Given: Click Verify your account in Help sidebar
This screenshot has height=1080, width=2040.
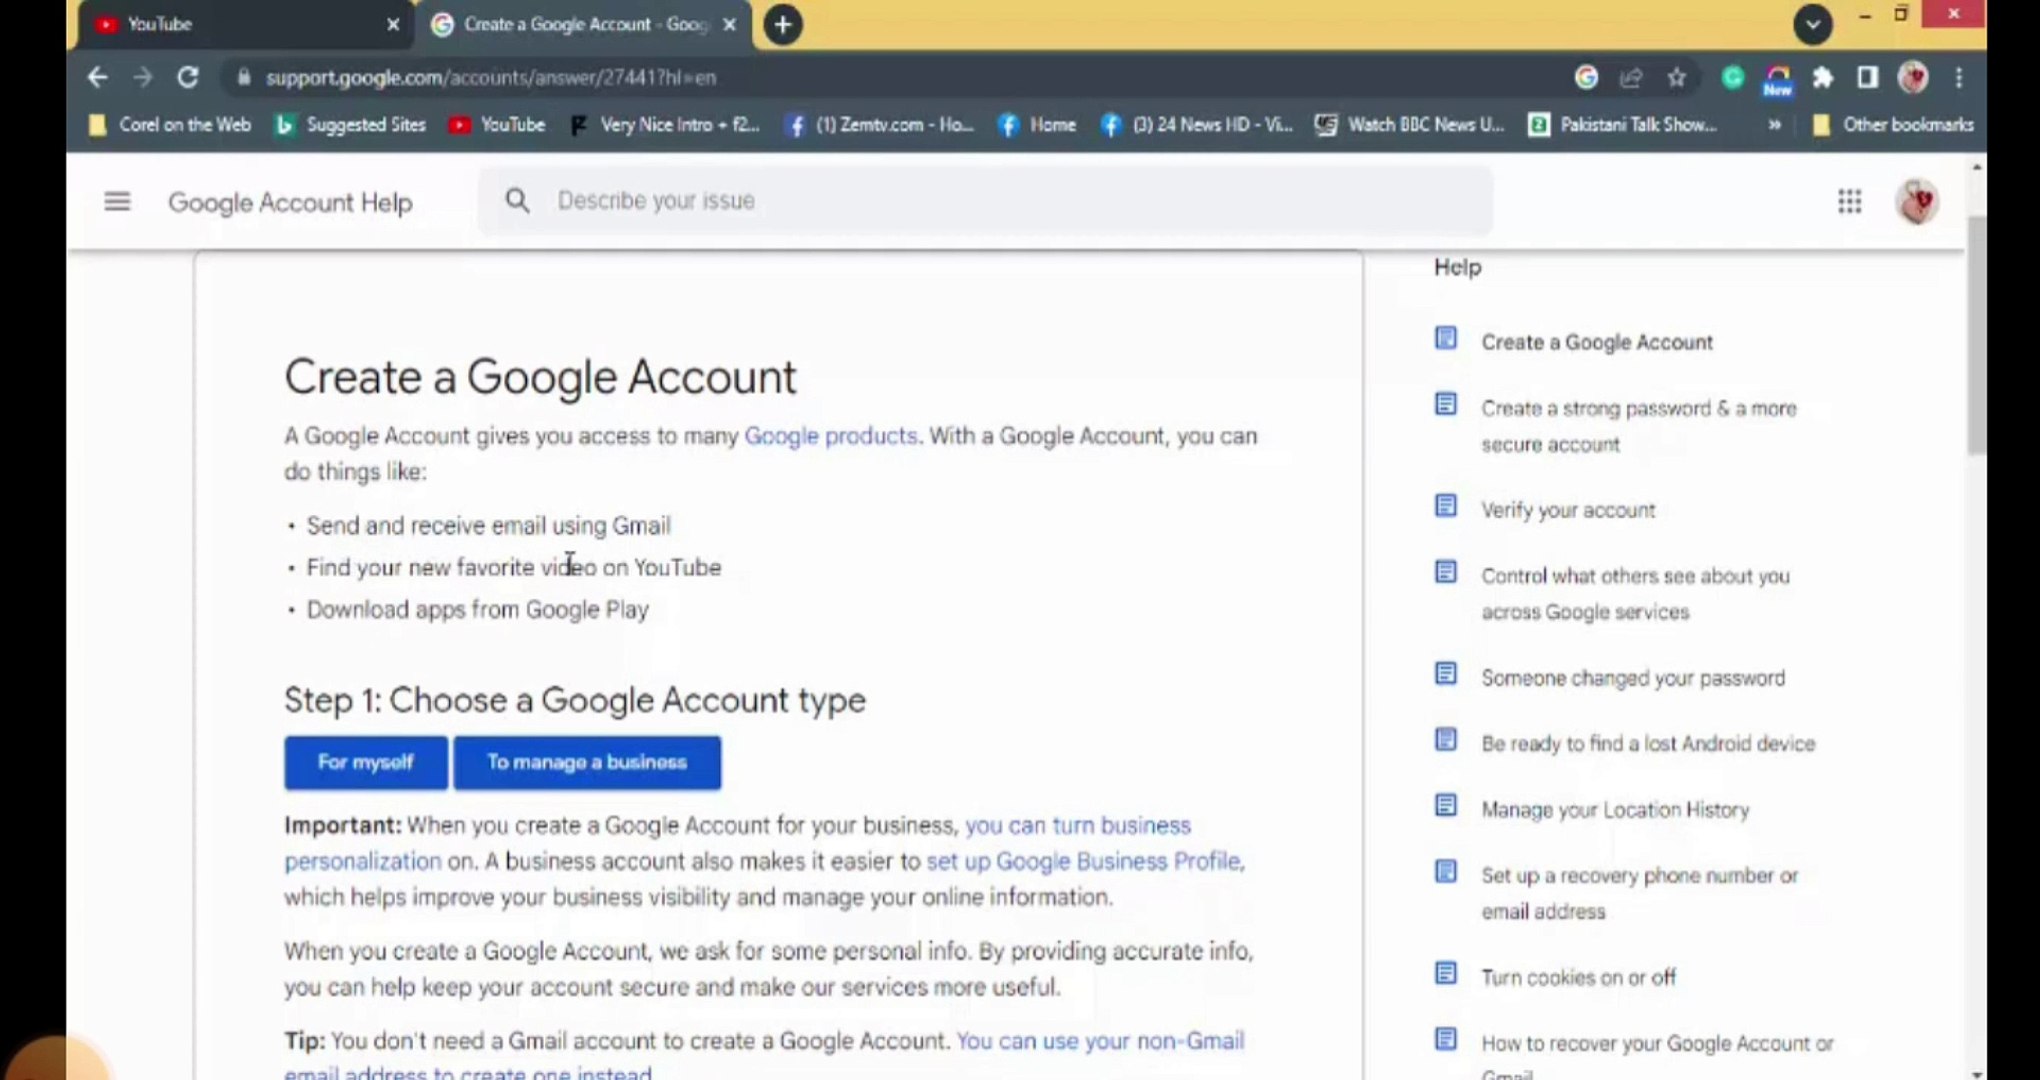Looking at the screenshot, I should click(x=1566, y=509).
